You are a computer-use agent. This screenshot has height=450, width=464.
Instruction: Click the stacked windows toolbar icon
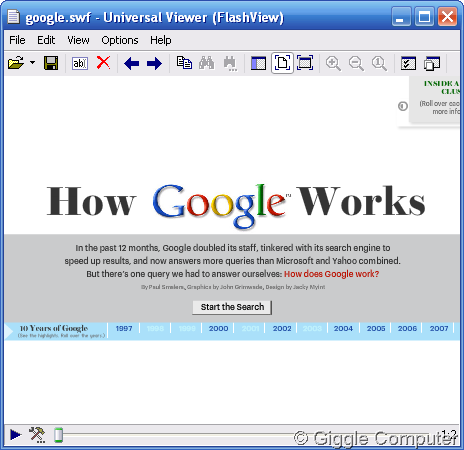coord(432,63)
